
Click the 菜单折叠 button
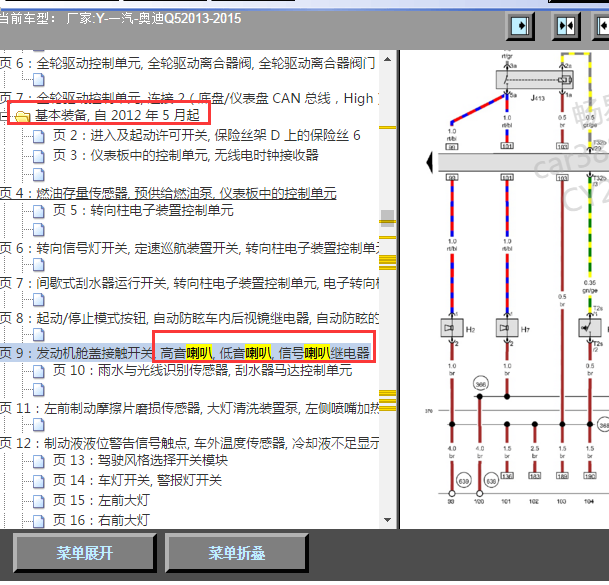coord(237,553)
